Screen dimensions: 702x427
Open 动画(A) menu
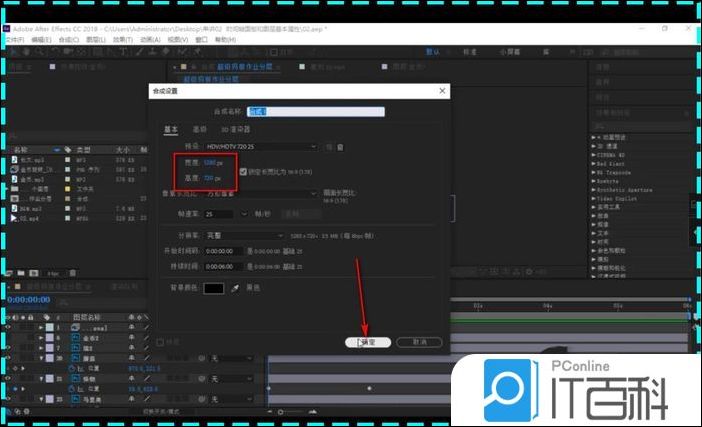pyautogui.click(x=150, y=40)
